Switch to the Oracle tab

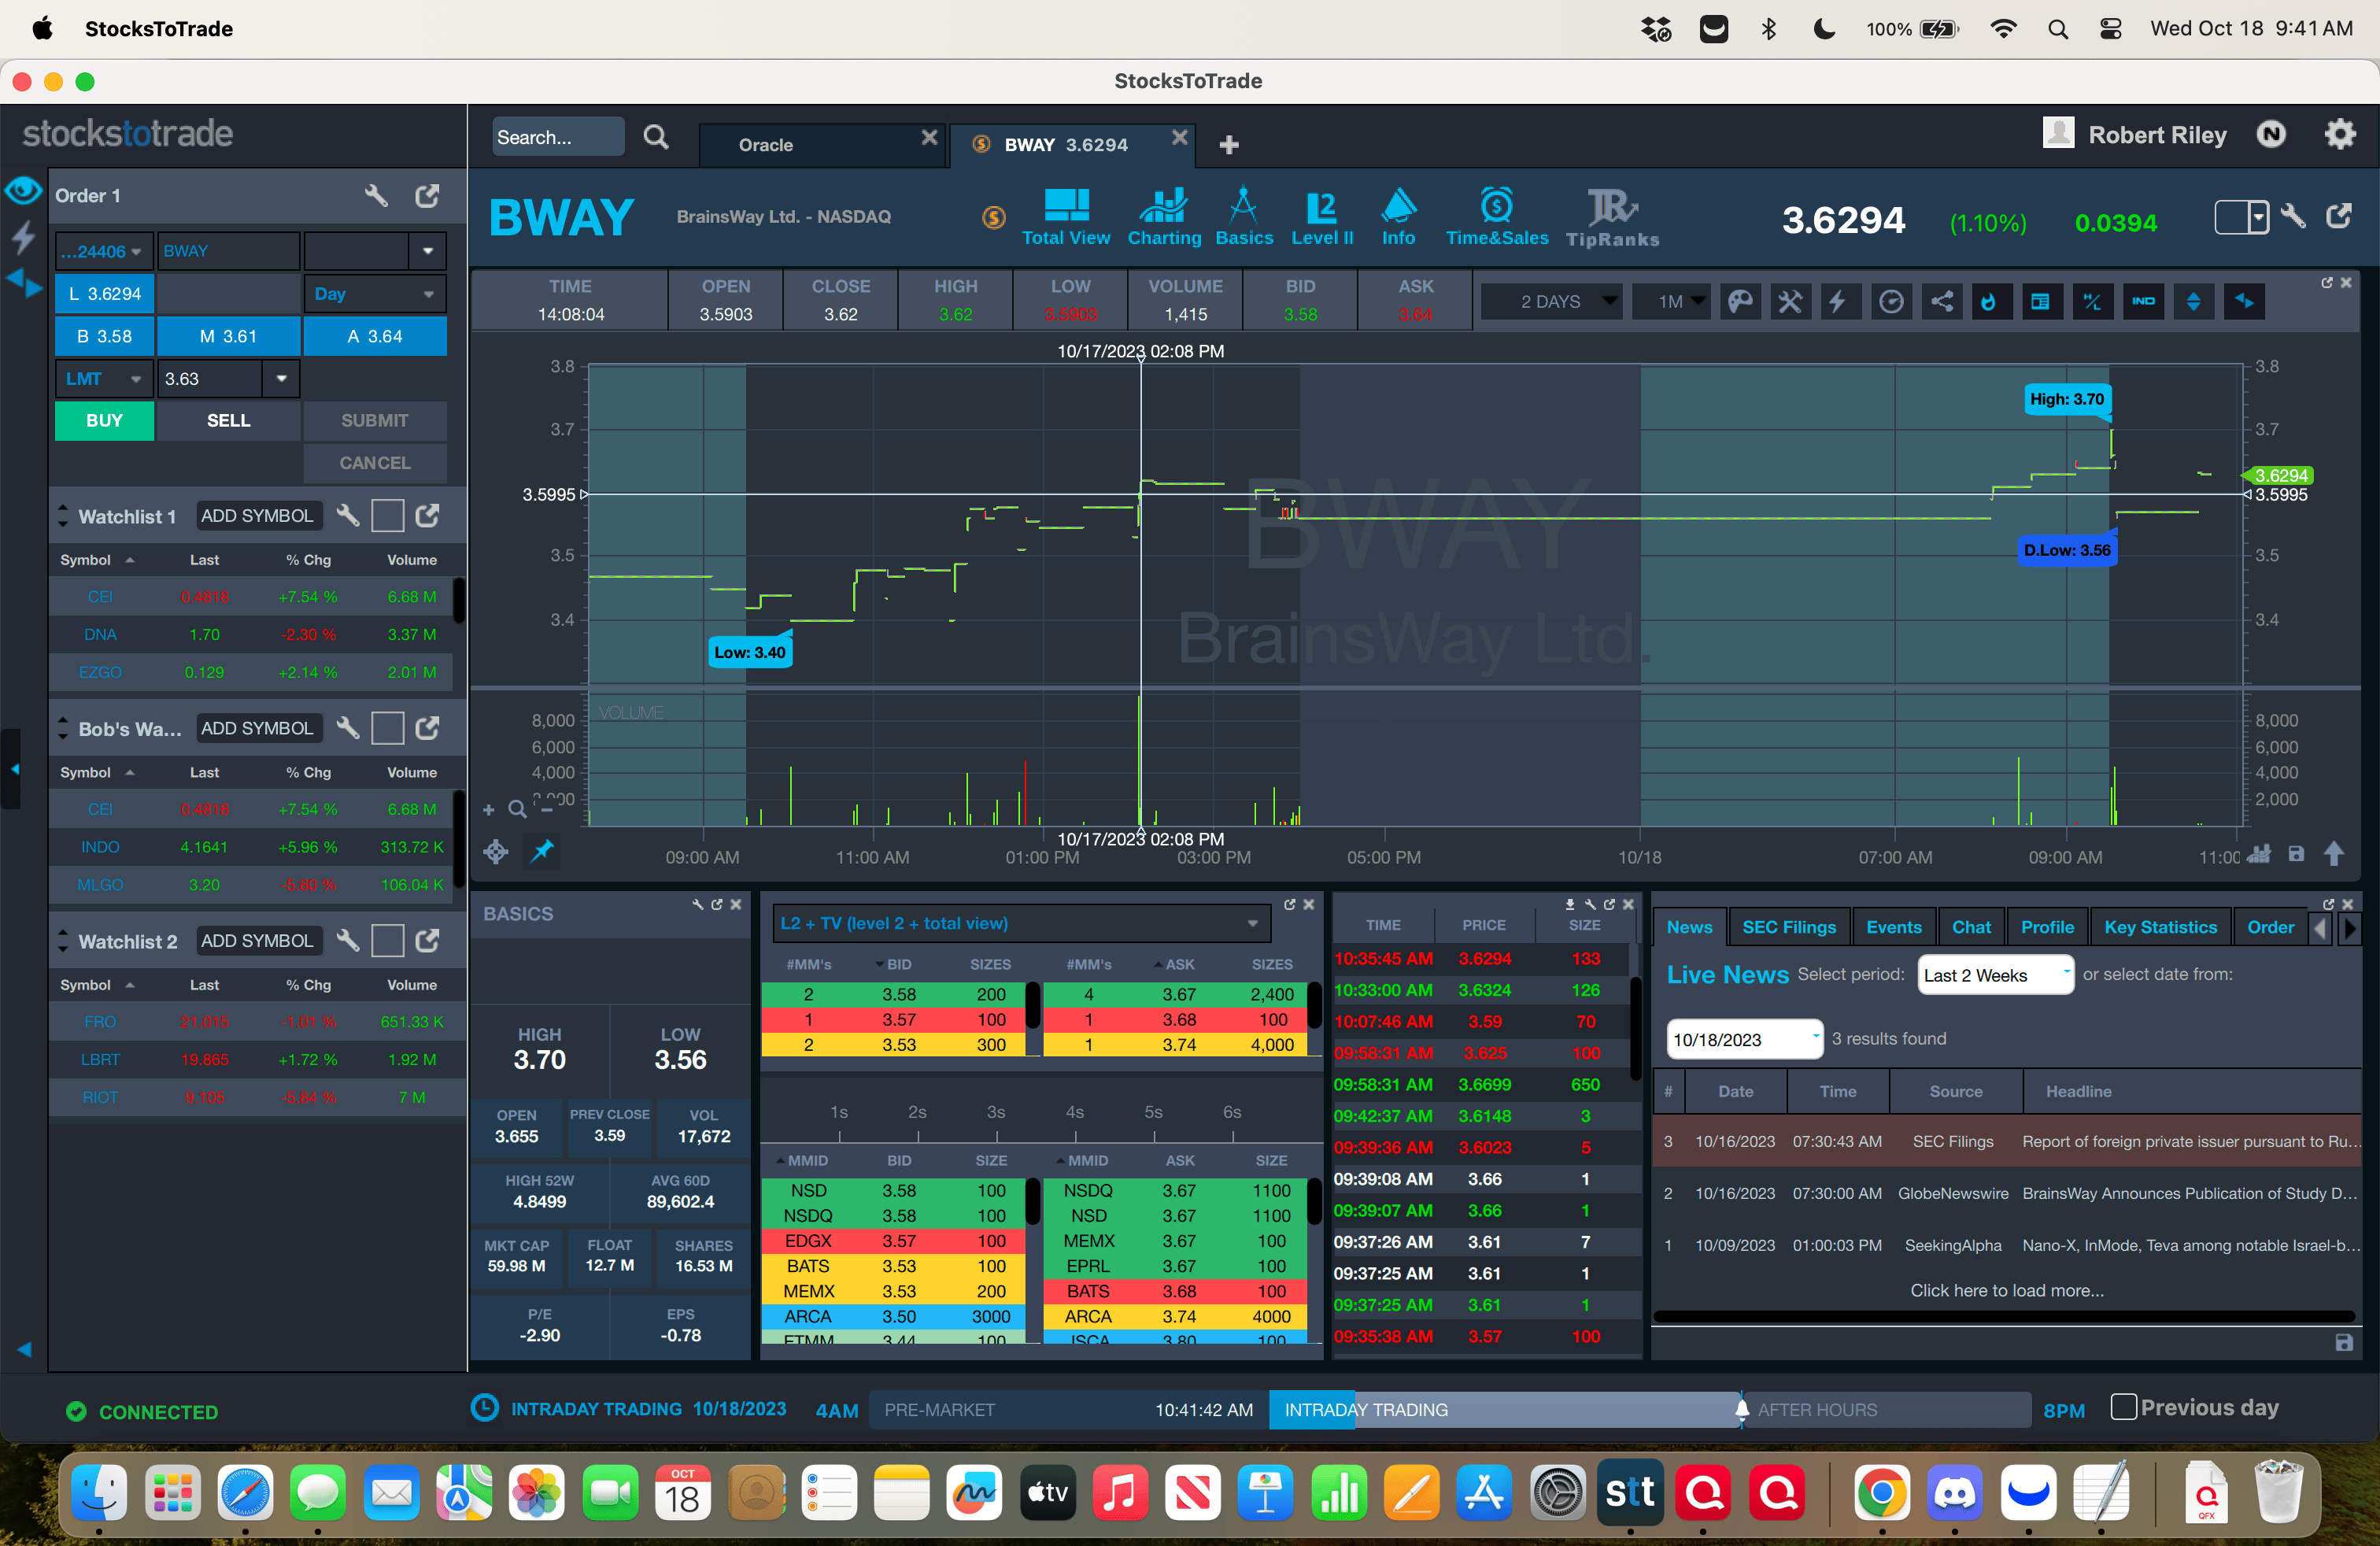[x=766, y=145]
